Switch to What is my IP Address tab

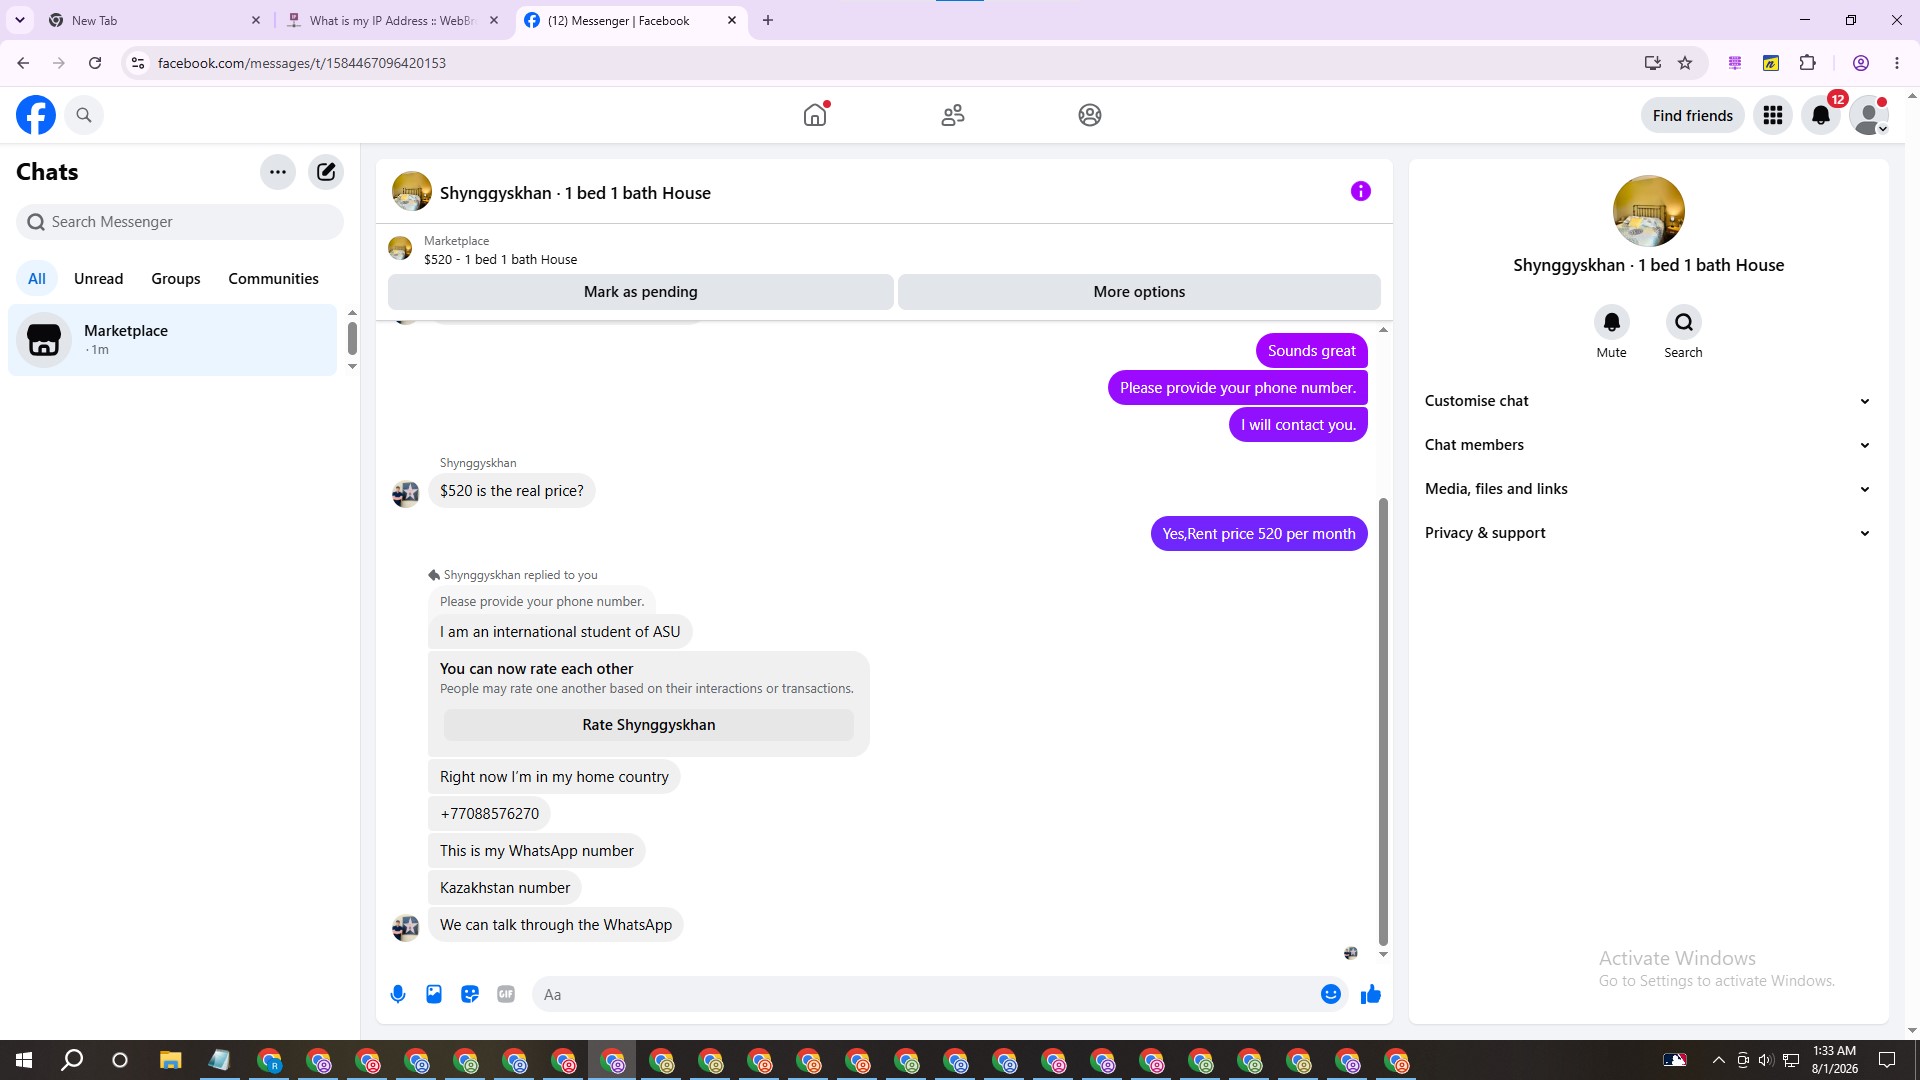pos(392,20)
